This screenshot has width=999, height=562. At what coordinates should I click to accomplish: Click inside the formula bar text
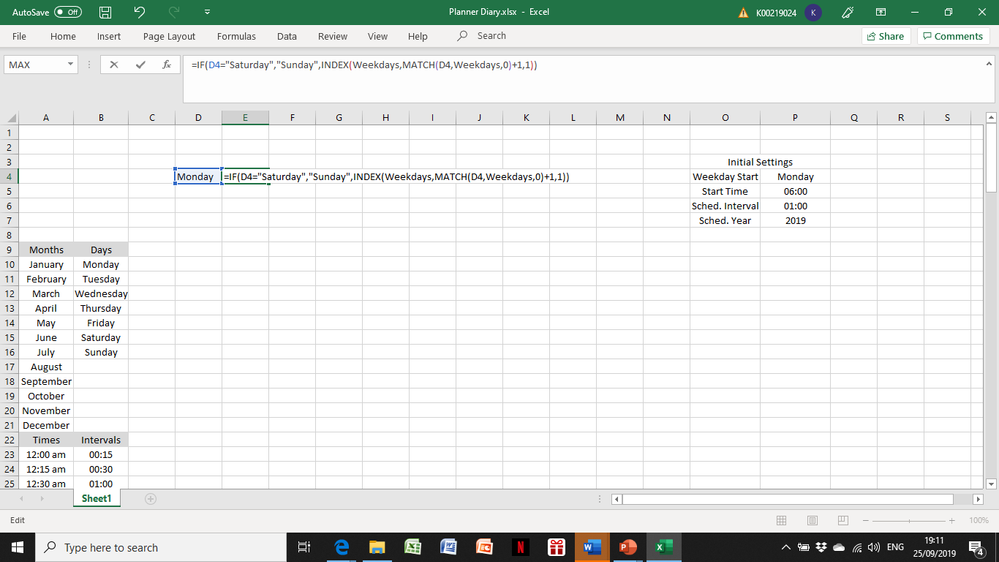pyautogui.click(x=364, y=65)
